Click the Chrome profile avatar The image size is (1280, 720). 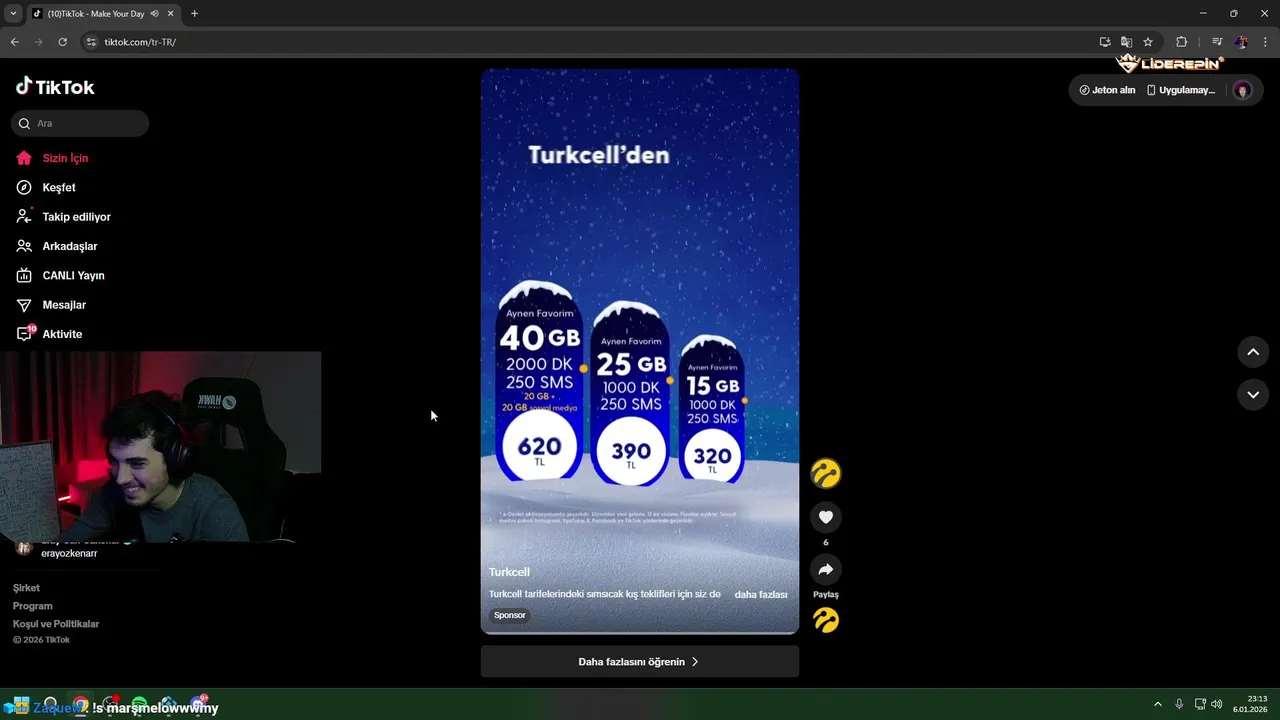pyautogui.click(x=1241, y=42)
